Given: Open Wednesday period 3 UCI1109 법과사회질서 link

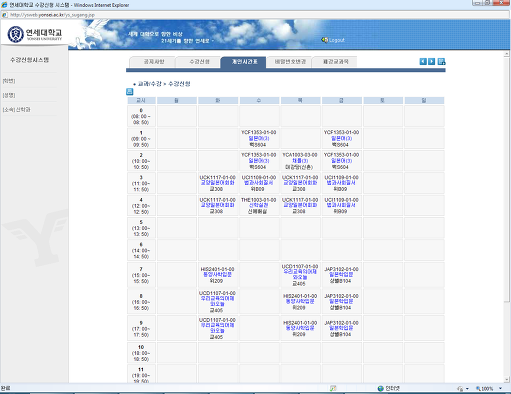Looking at the screenshot, I should 259,183.
